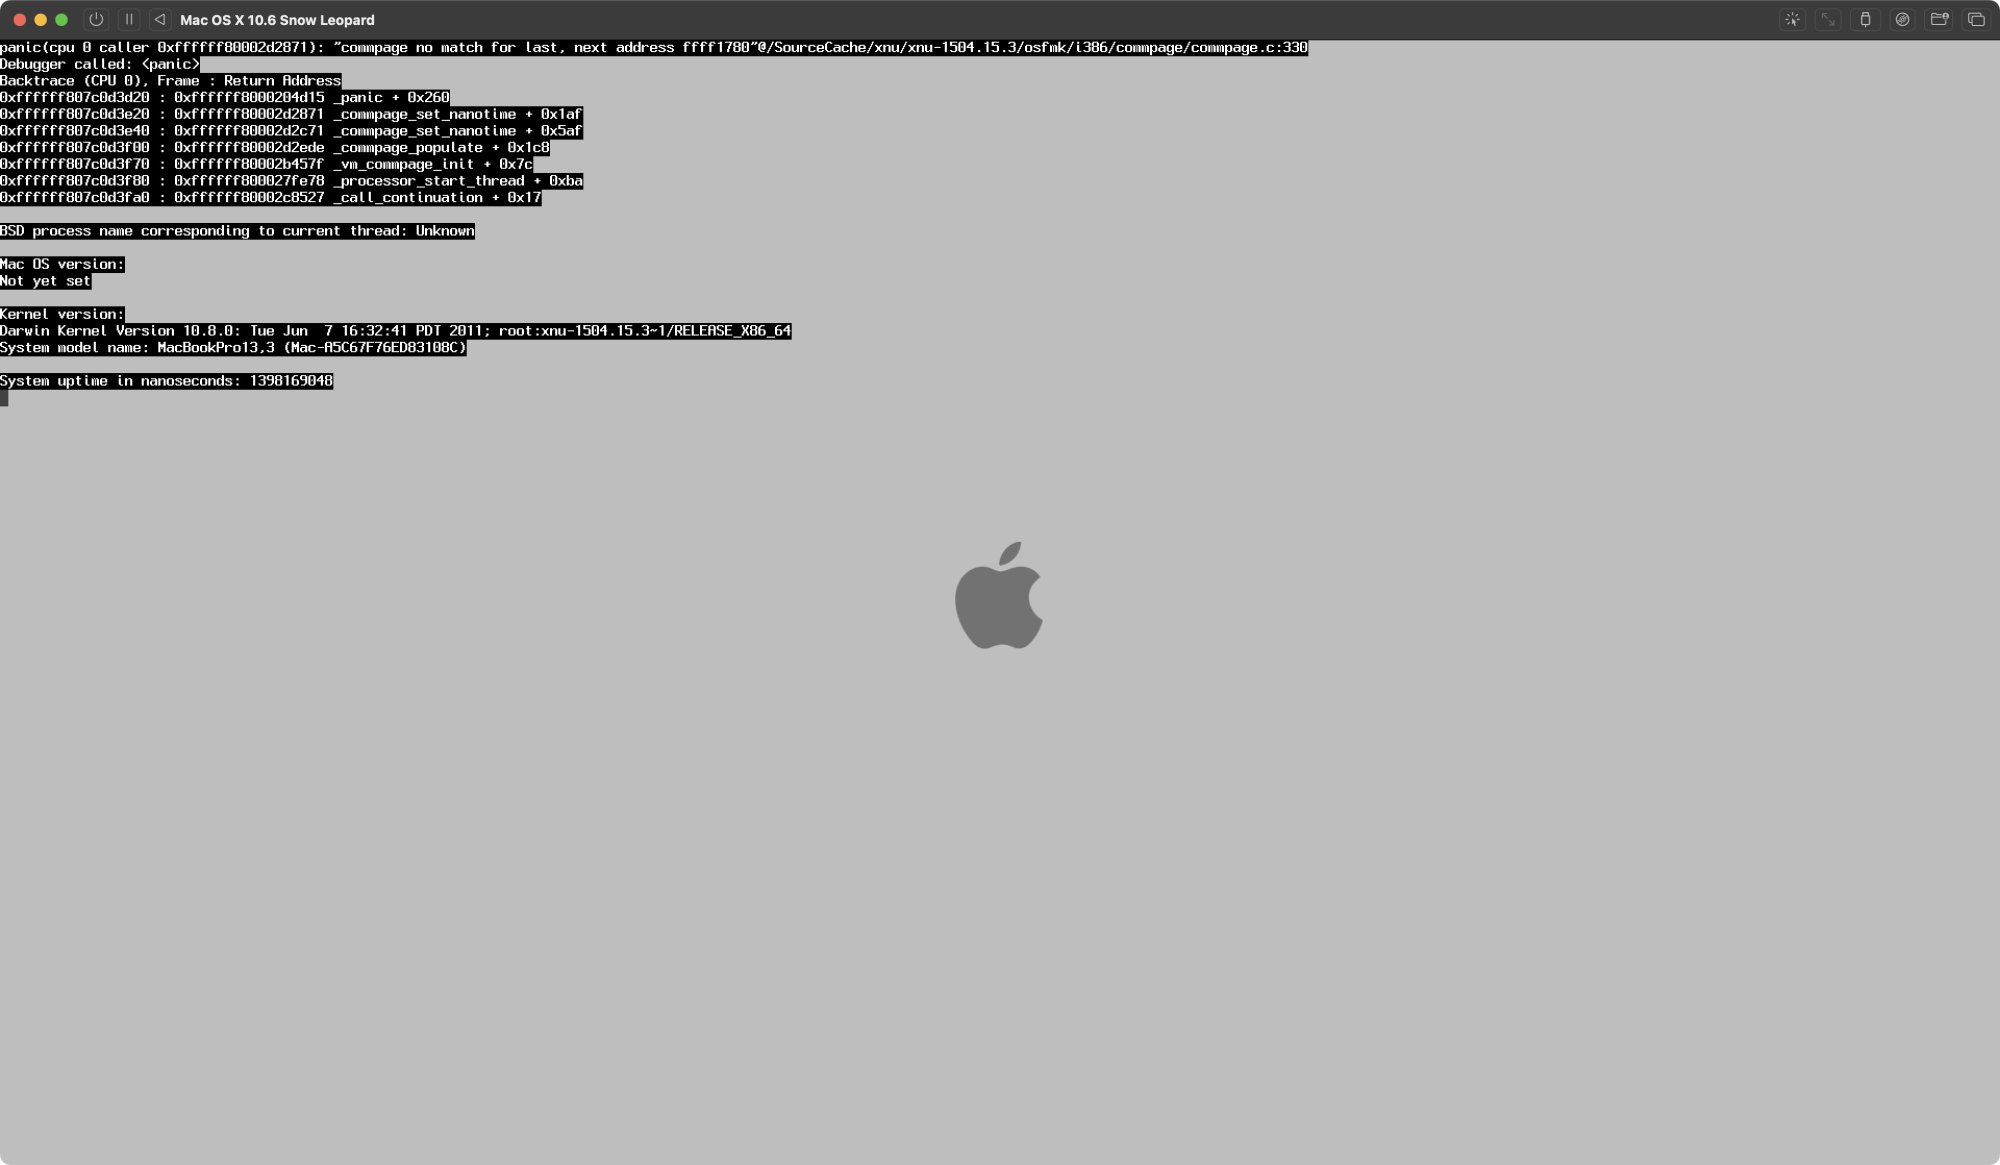Open the USB devices menu

pos(1865,19)
